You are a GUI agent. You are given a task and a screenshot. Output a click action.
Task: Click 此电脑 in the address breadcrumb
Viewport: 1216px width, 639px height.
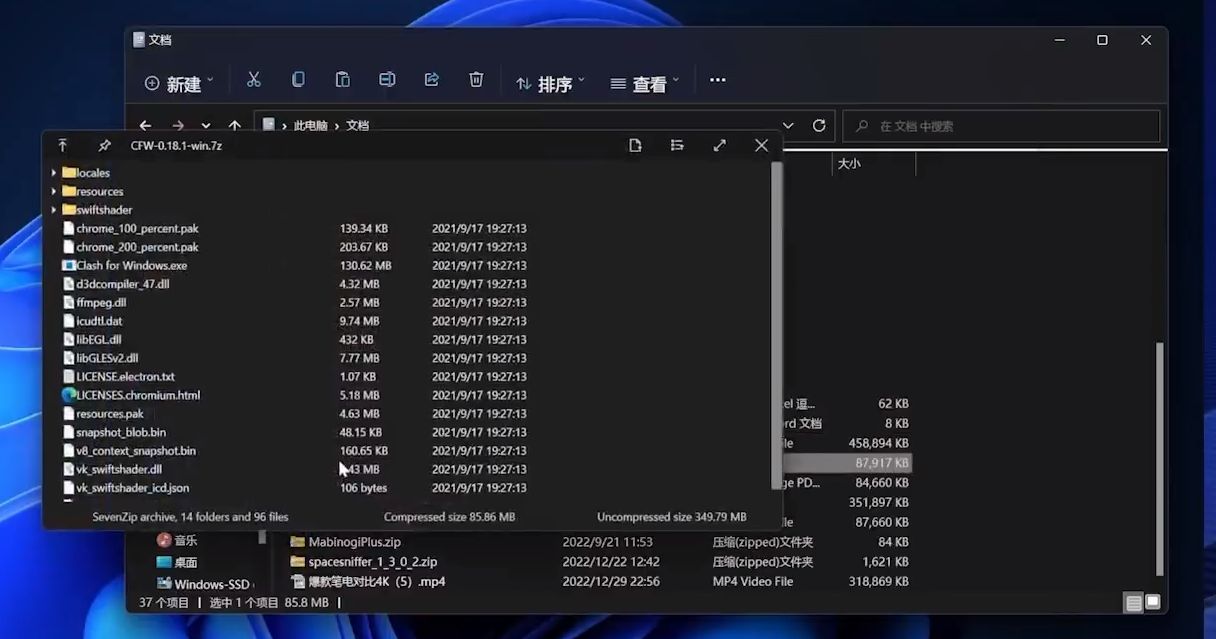(310, 126)
